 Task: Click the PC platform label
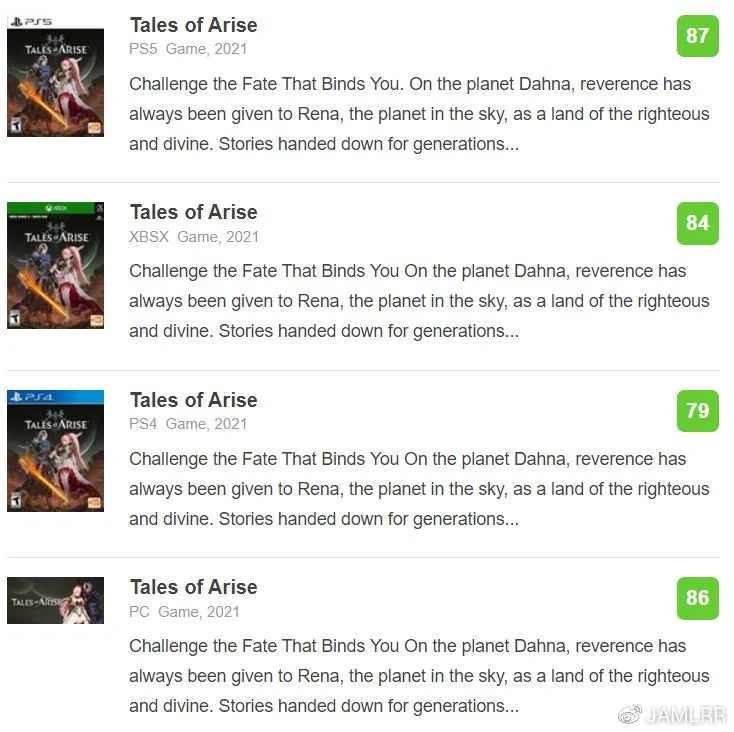[x=139, y=612]
